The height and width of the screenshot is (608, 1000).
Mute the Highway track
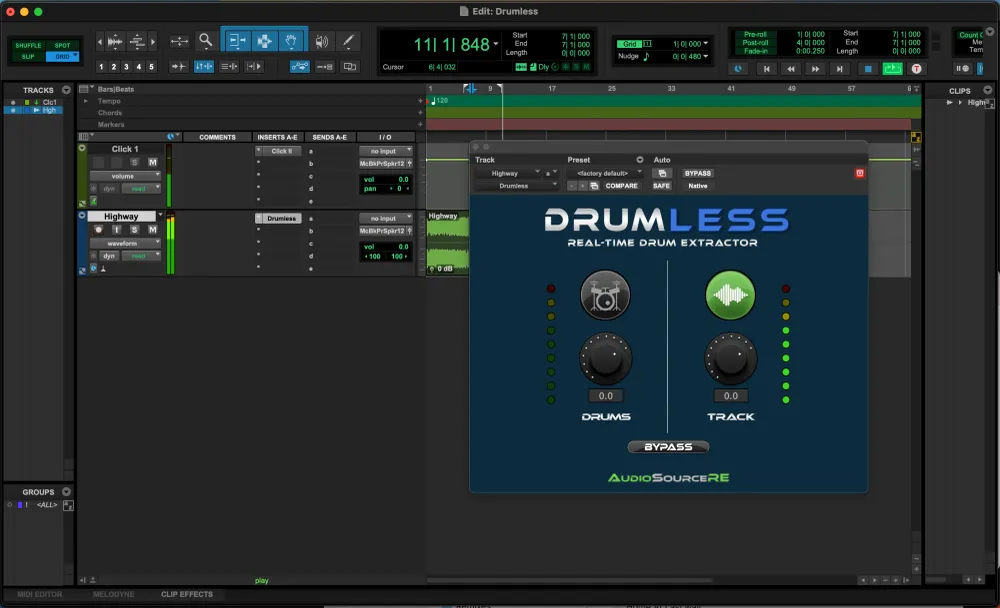pyautogui.click(x=152, y=230)
